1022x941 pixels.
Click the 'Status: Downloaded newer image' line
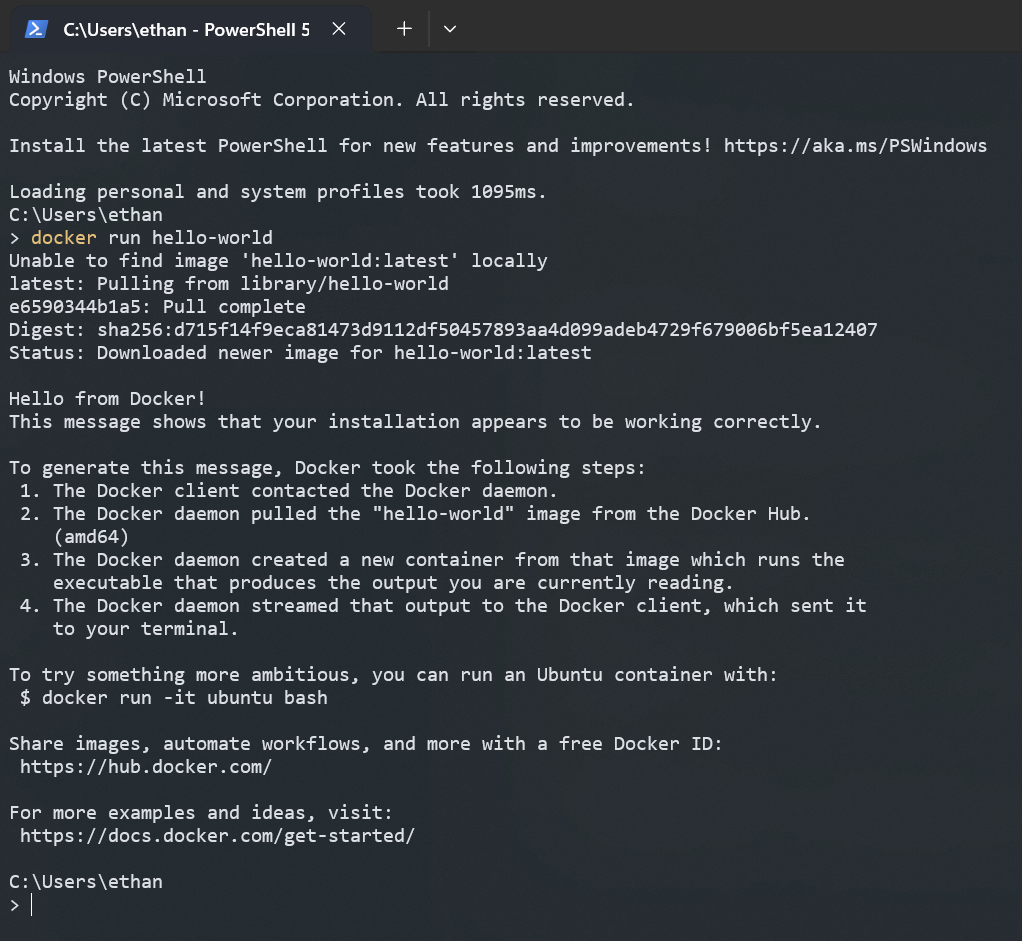(x=300, y=353)
